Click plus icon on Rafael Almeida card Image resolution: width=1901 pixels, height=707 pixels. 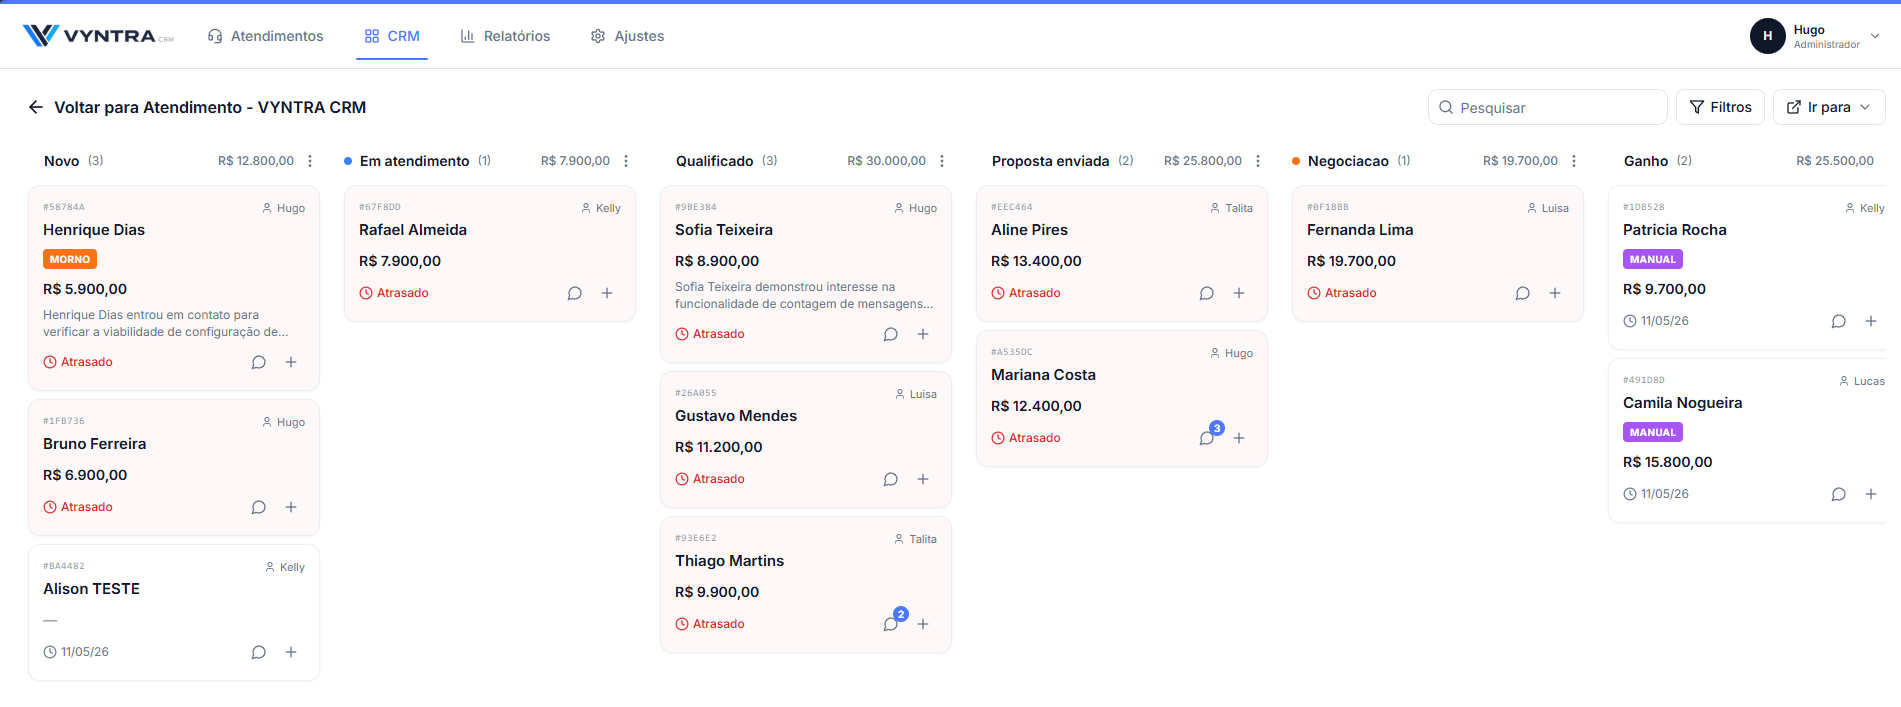click(x=607, y=293)
